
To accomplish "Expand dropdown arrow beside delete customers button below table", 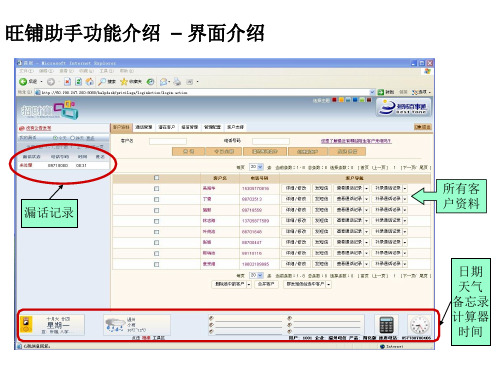I will click(249, 284).
